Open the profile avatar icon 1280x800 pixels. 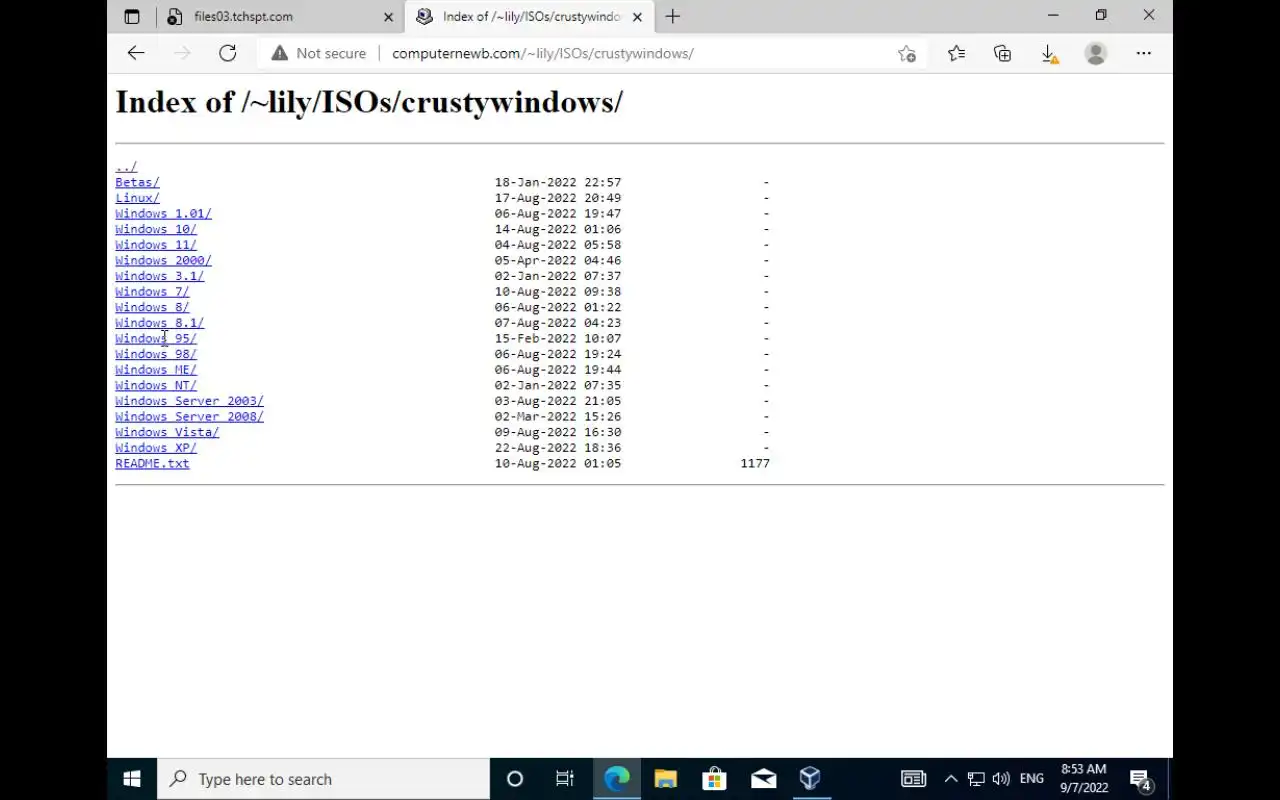click(1096, 53)
